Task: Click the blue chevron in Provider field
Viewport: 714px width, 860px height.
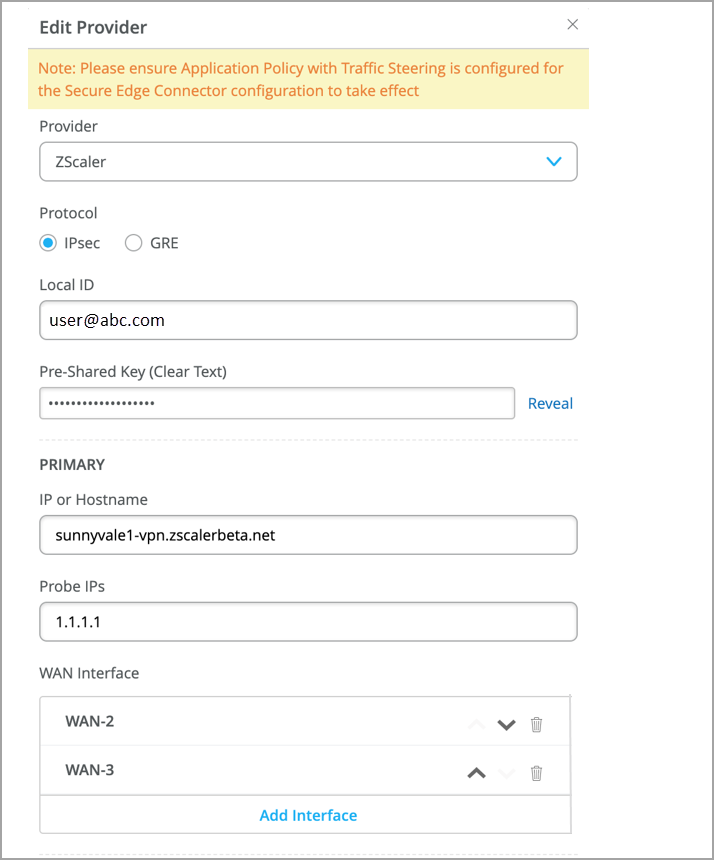Action: tap(554, 161)
